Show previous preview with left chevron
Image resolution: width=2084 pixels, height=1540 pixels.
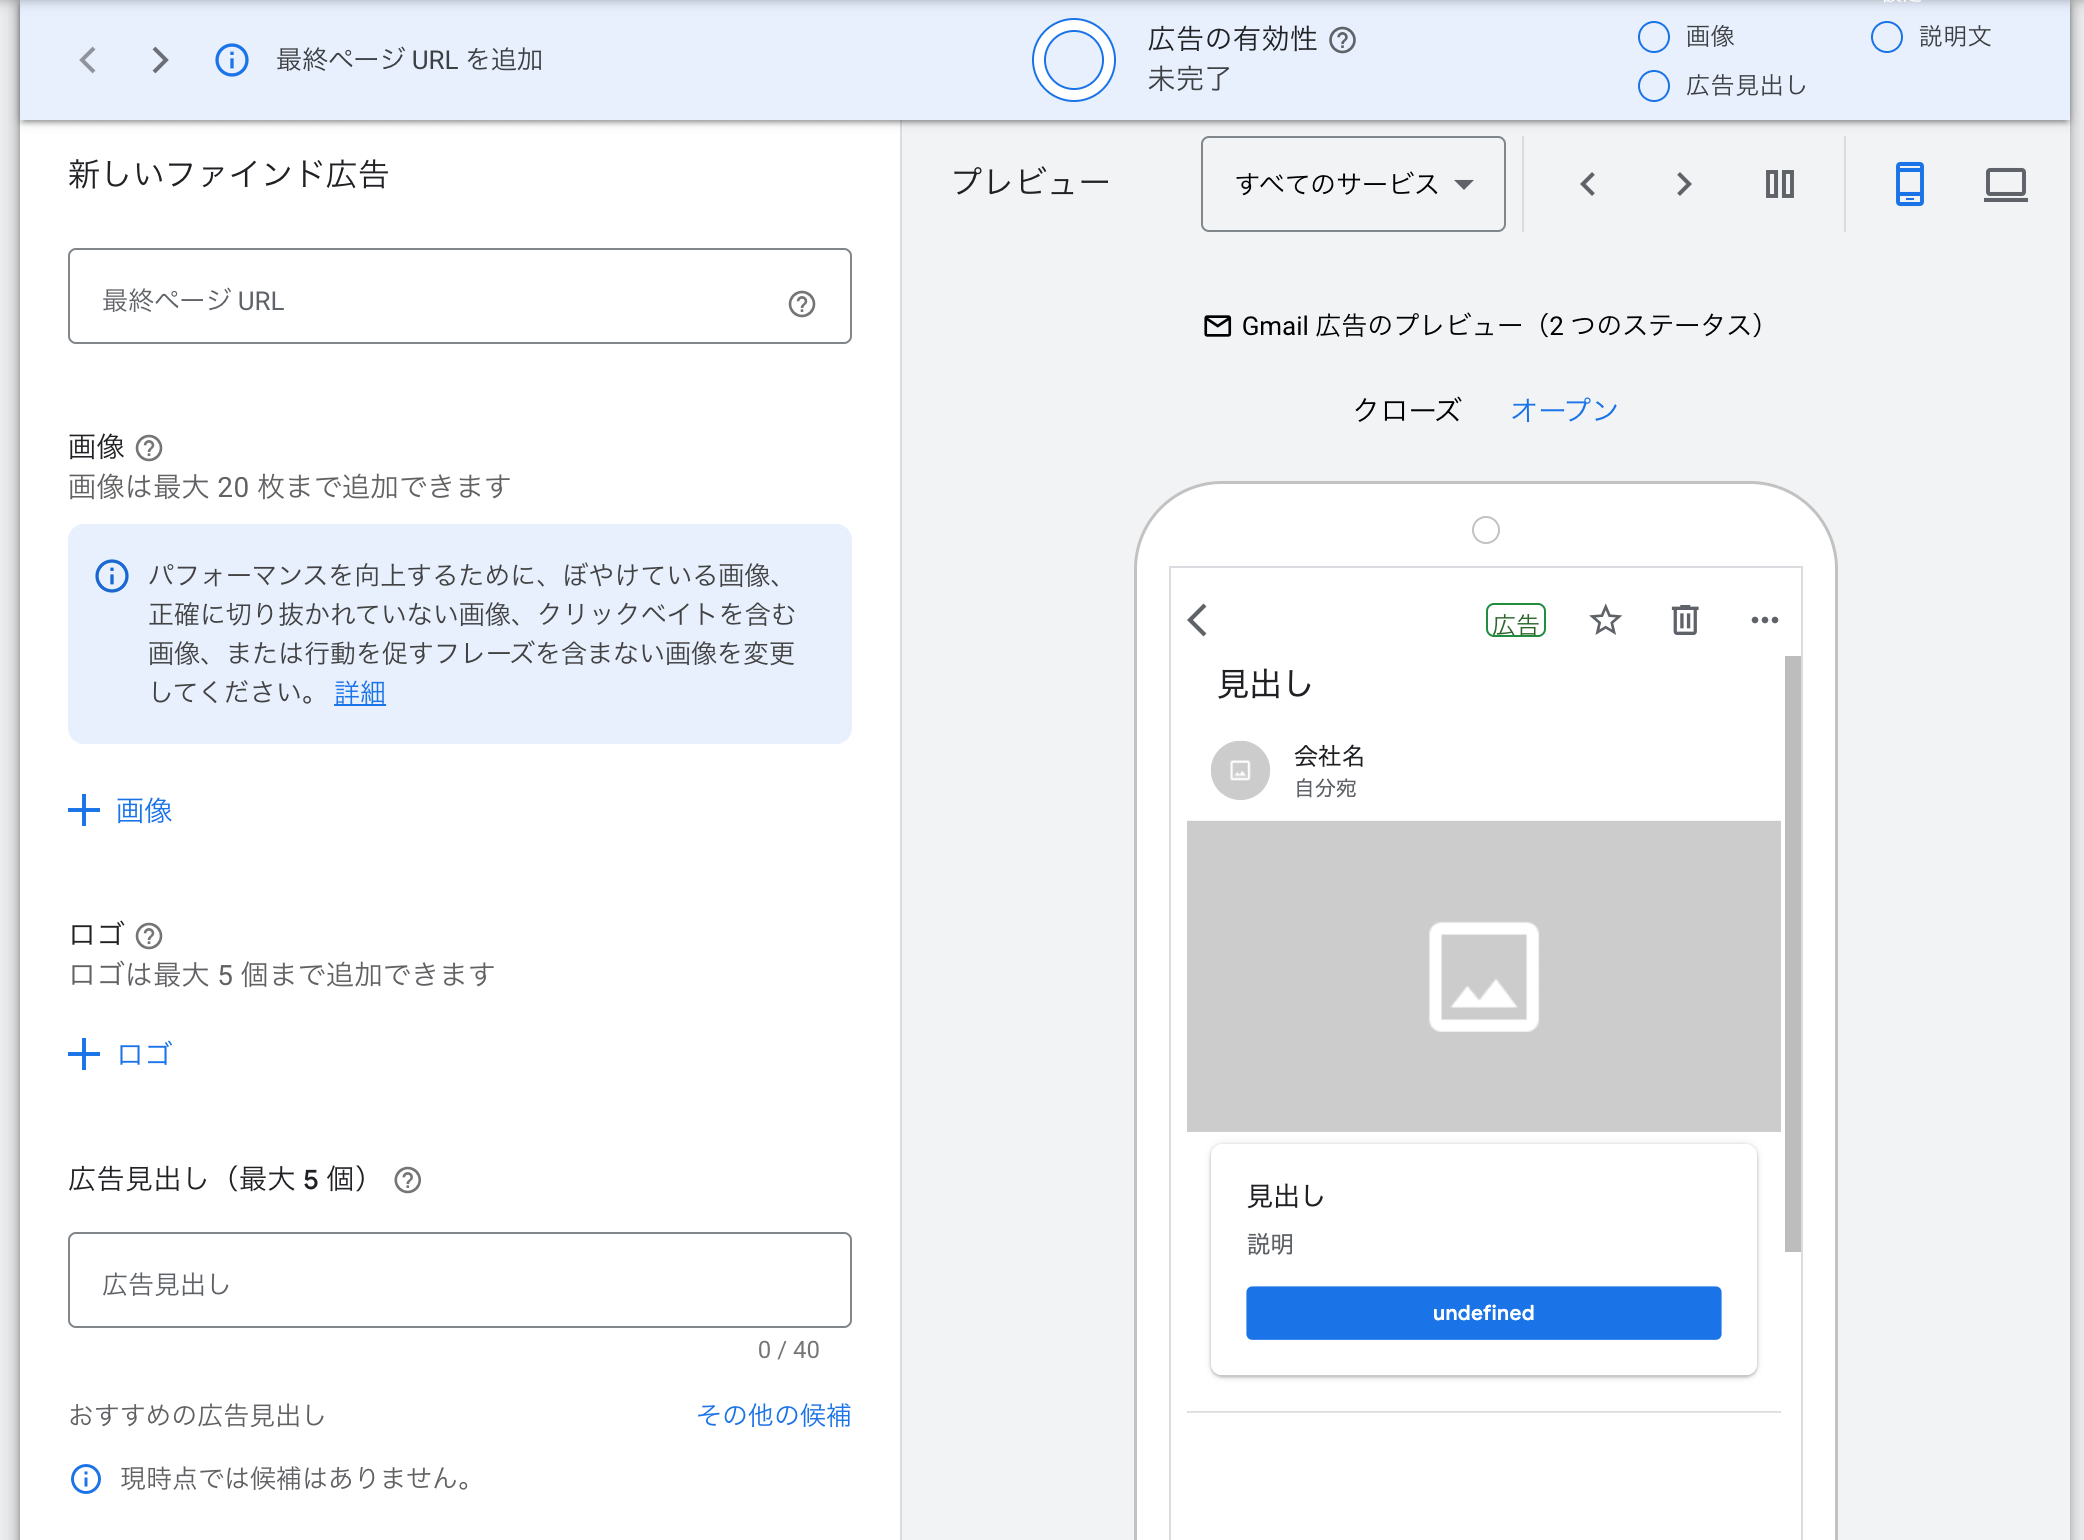[x=1588, y=184]
